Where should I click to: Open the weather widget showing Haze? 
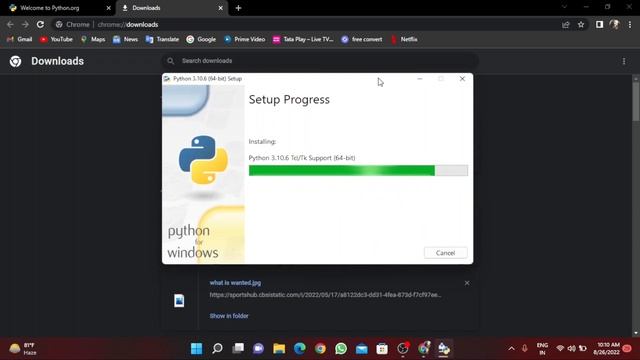[24, 349]
